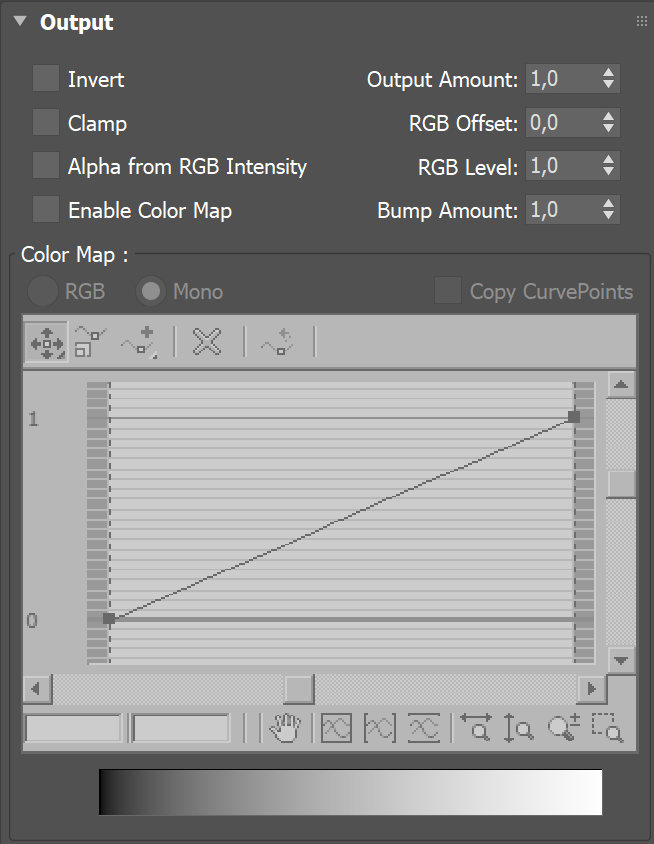Viewport: 654px width, 844px height.
Task: Click the curve endpoint at value 1
Action: click(574, 416)
